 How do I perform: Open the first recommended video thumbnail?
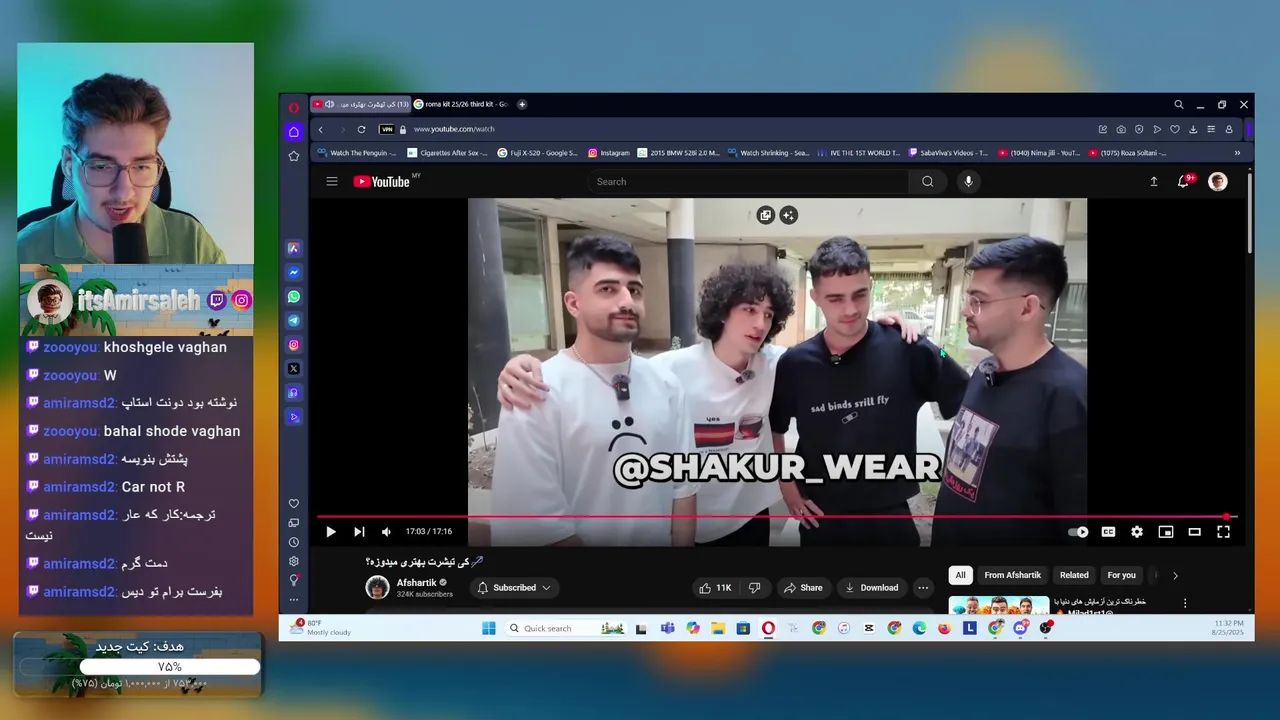998,604
